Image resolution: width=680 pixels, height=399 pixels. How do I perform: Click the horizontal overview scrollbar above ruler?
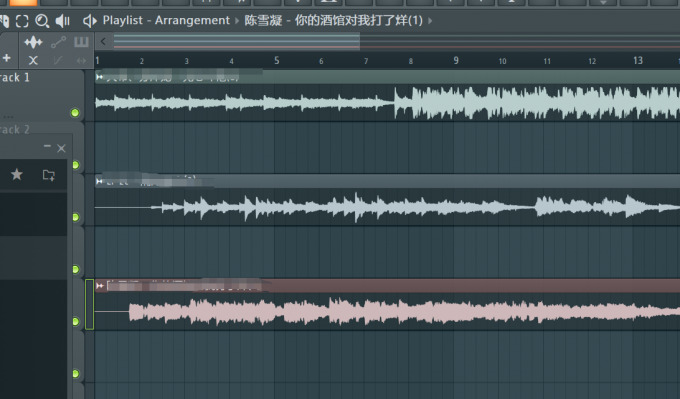(396, 42)
